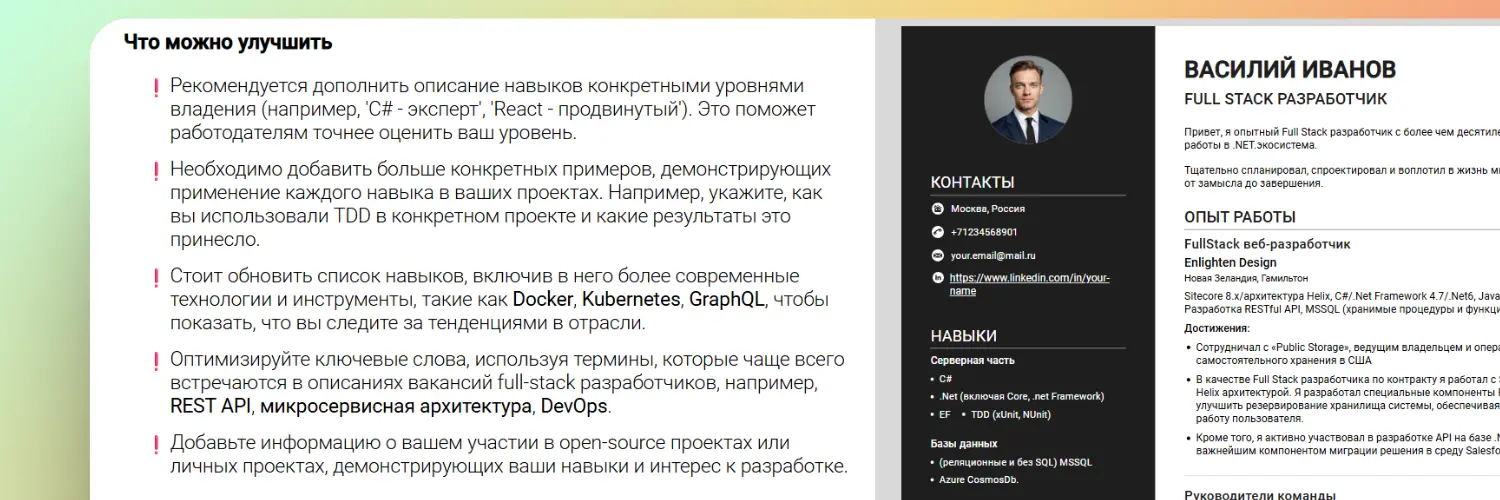Click the 'Серверная часть' skills subheading
Screen dimensions: 1500x500
[973, 360]
